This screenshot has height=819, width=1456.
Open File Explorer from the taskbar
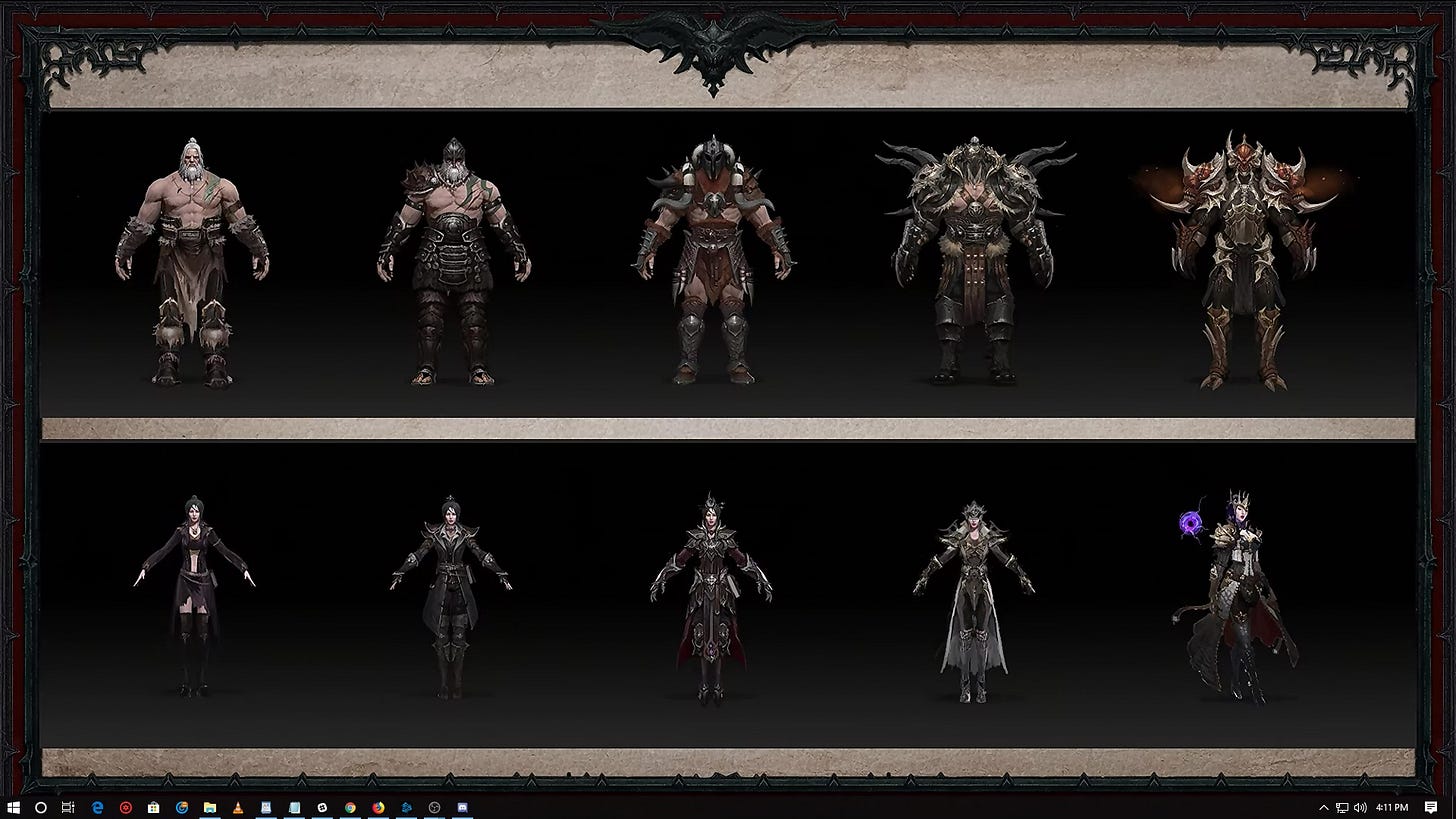click(210, 807)
